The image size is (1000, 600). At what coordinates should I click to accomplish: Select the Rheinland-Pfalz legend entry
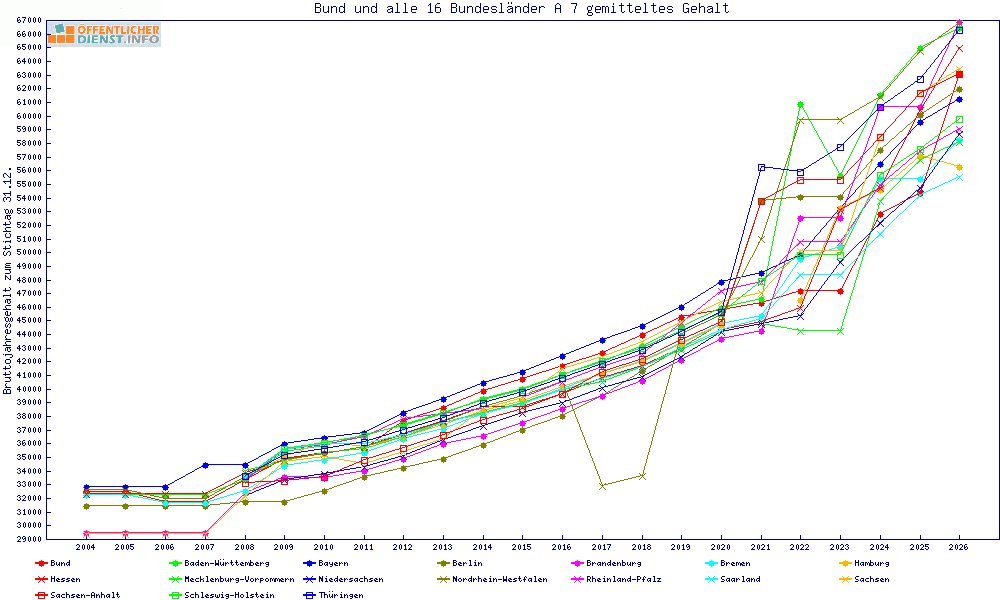616,580
